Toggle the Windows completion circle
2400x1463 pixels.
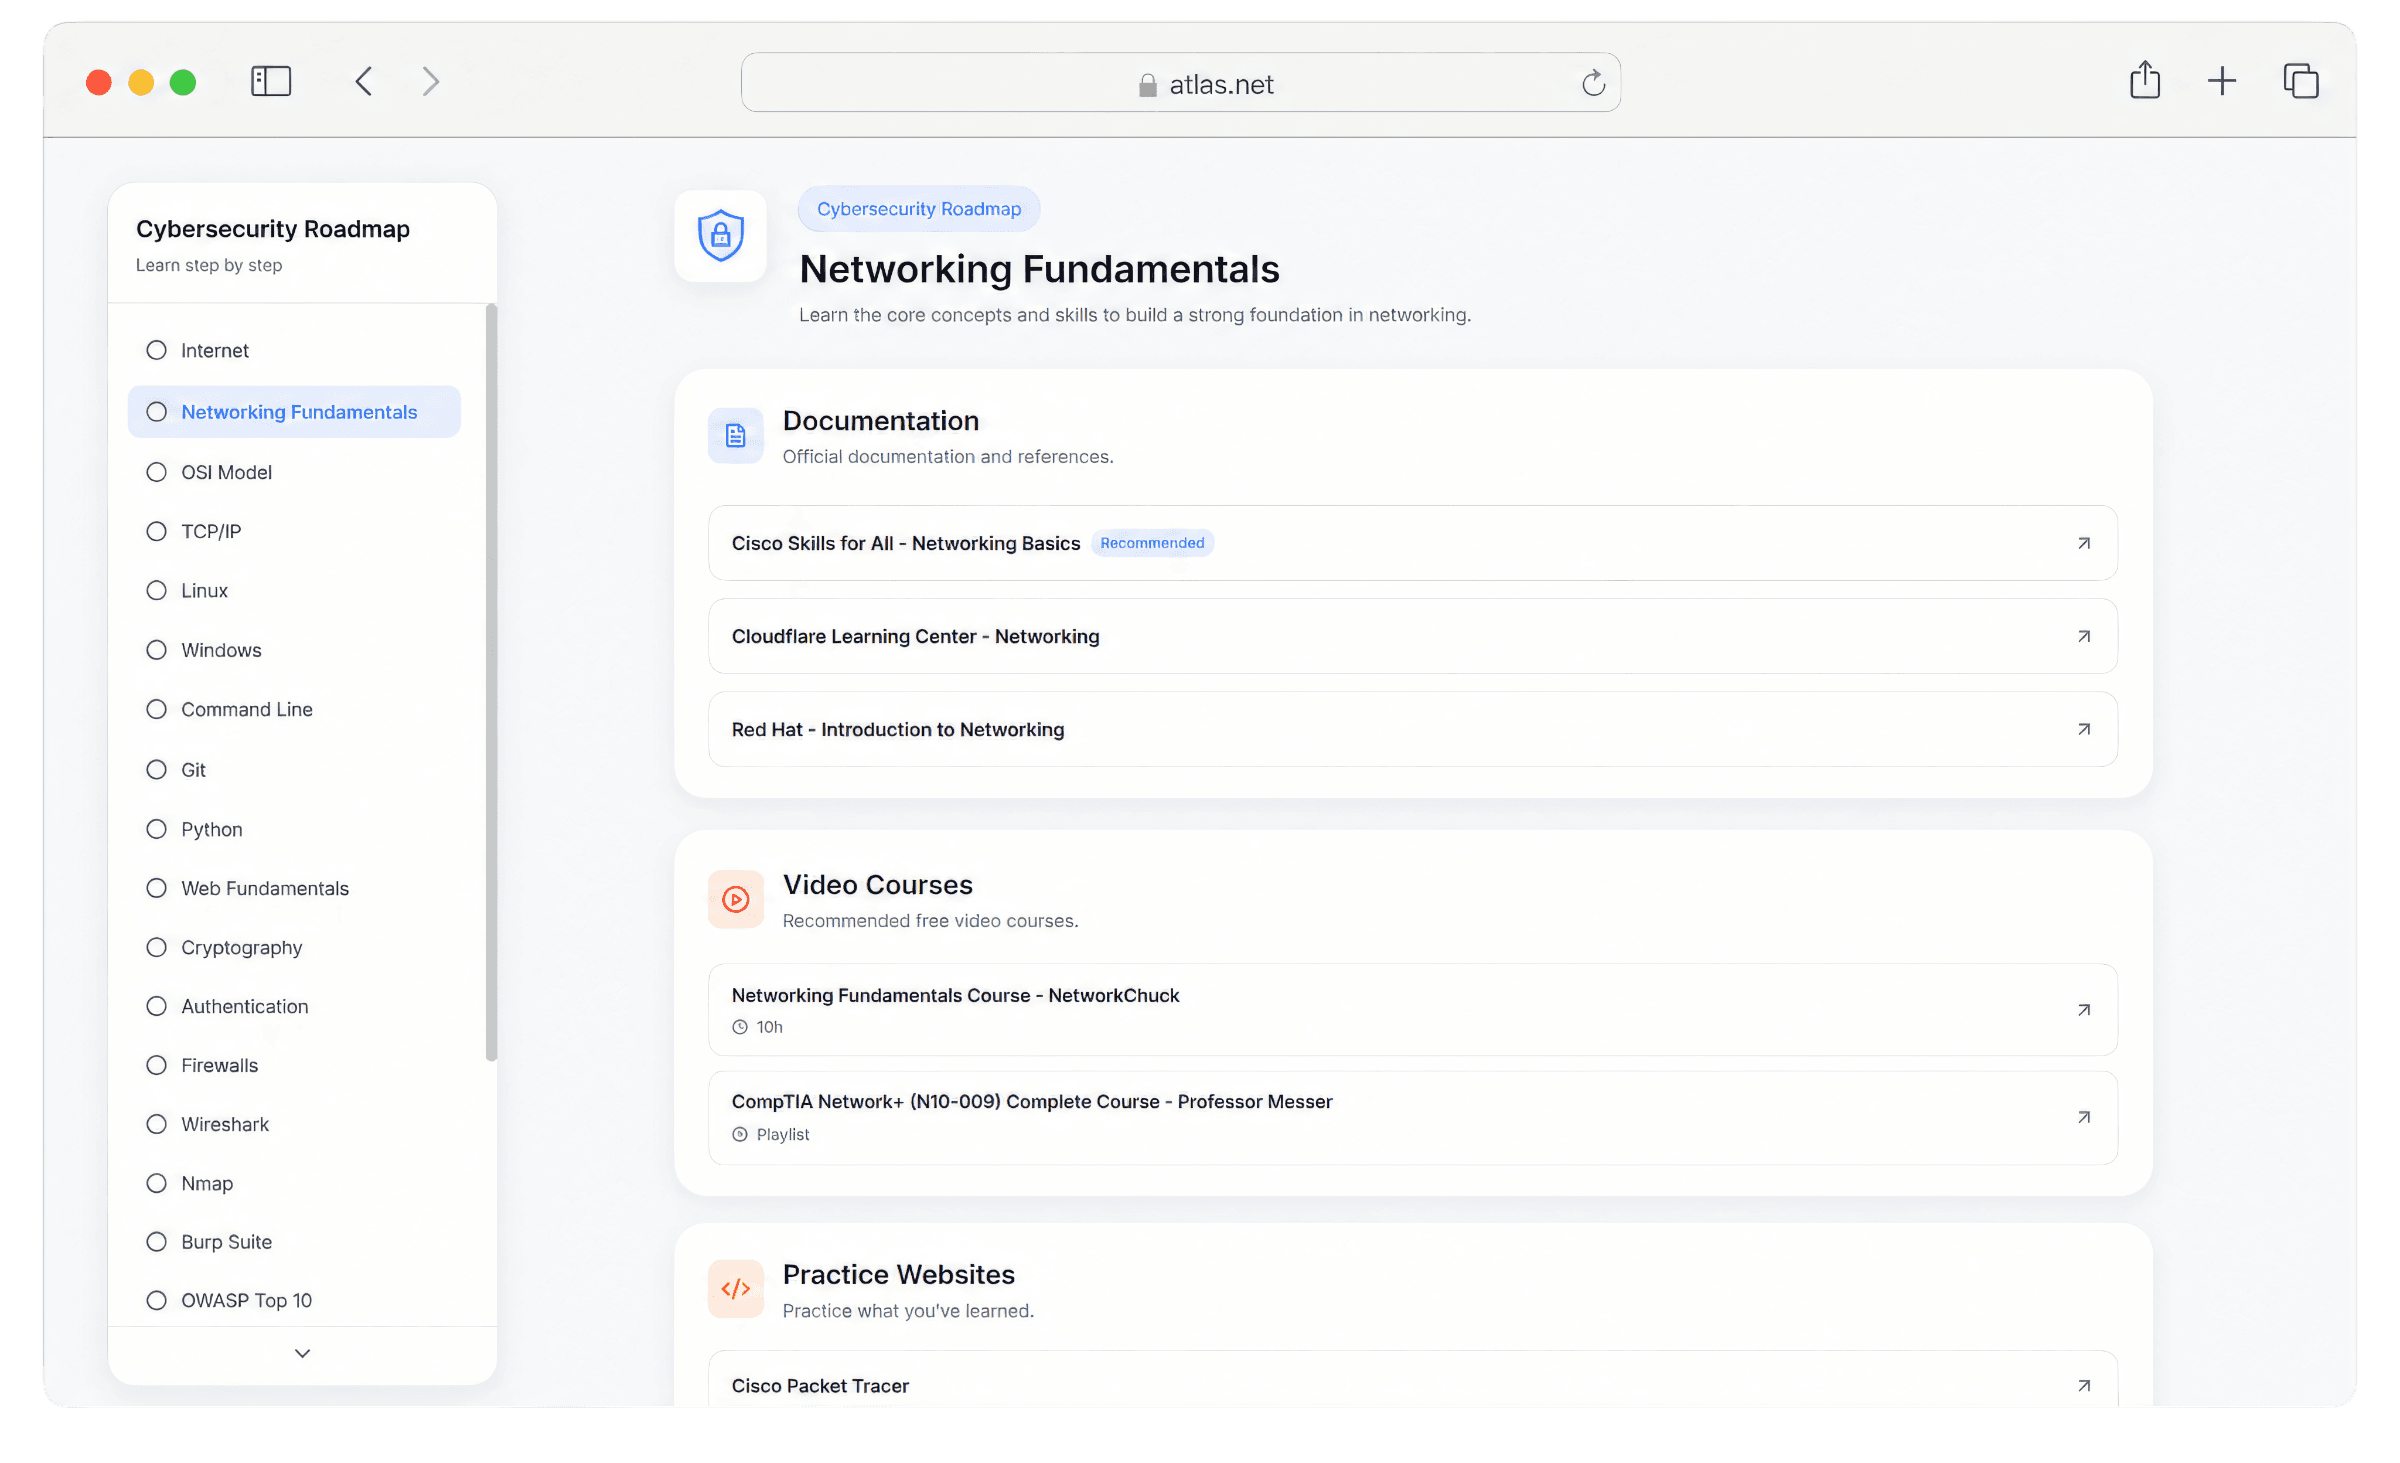156,650
